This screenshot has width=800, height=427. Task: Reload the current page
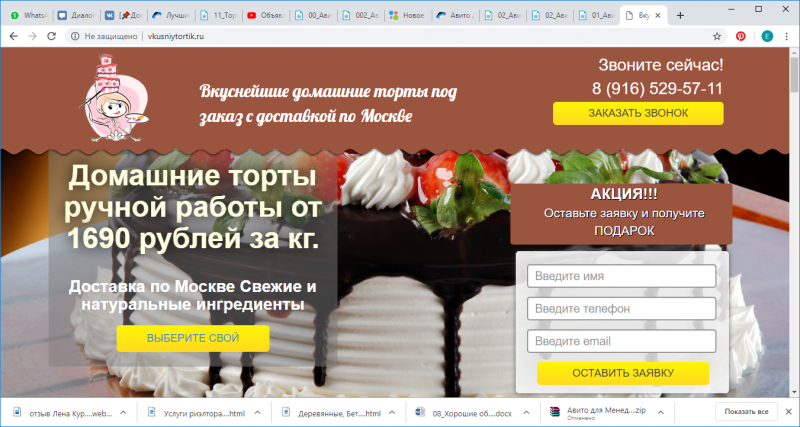tap(52, 36)
